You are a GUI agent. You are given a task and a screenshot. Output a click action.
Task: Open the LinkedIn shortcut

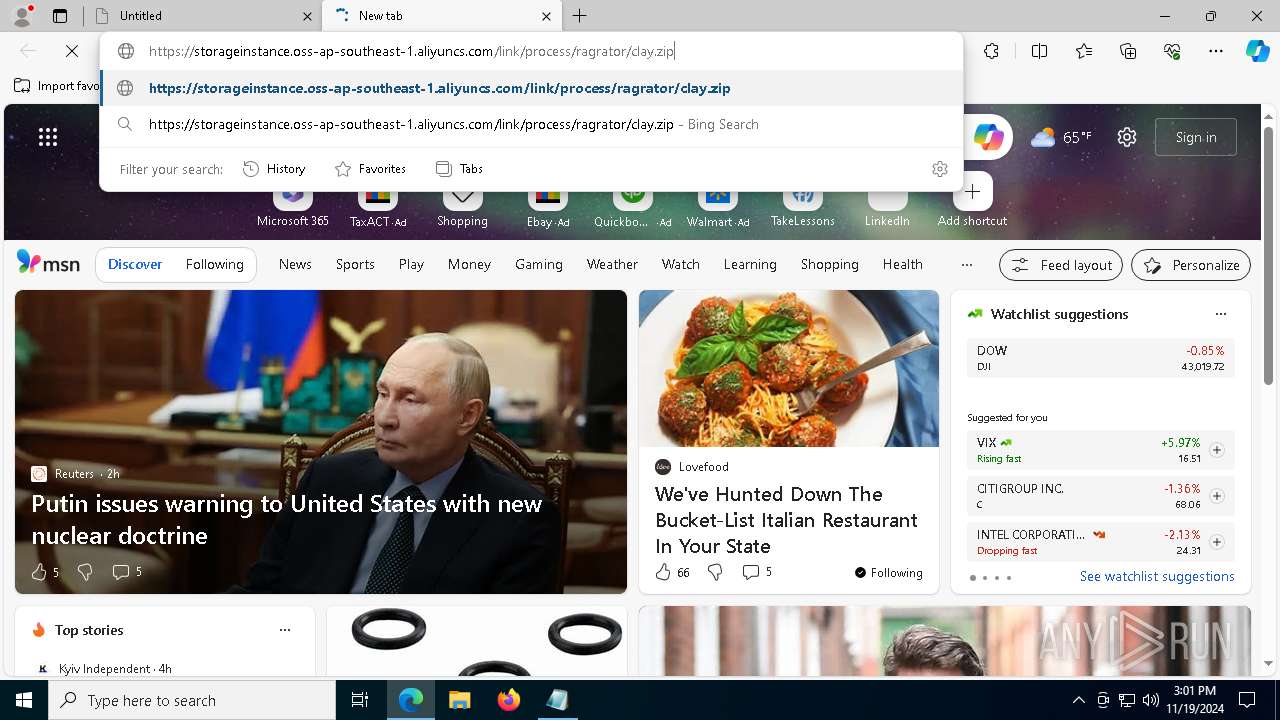[887, 205]
